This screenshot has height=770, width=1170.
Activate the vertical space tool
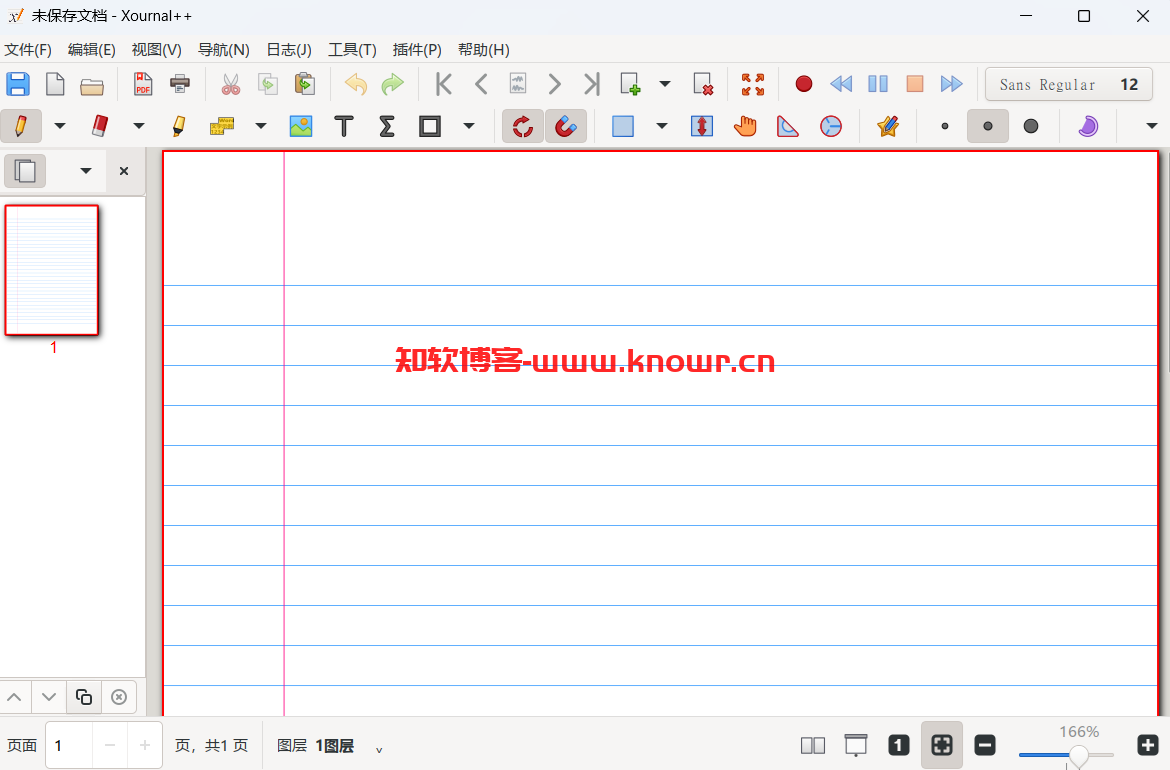702,126
